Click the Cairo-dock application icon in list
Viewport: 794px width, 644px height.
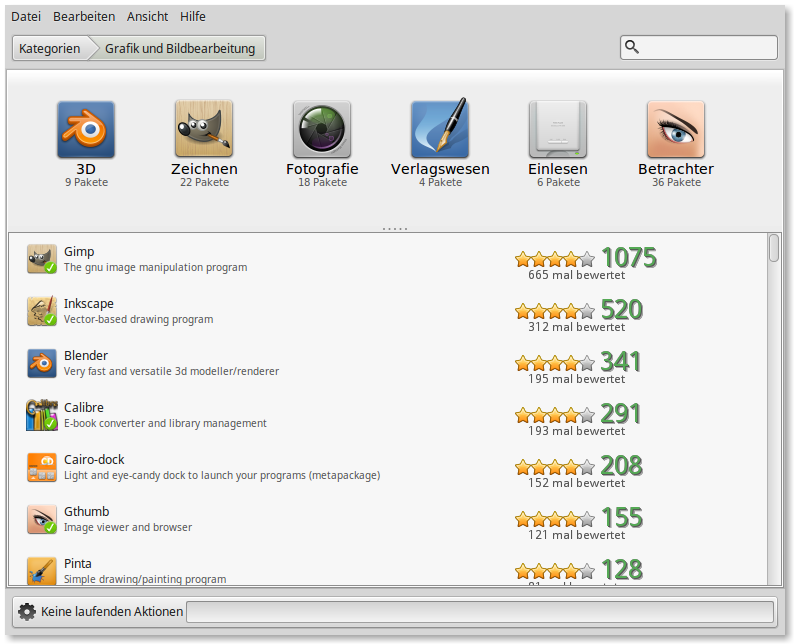coord(42,467)
